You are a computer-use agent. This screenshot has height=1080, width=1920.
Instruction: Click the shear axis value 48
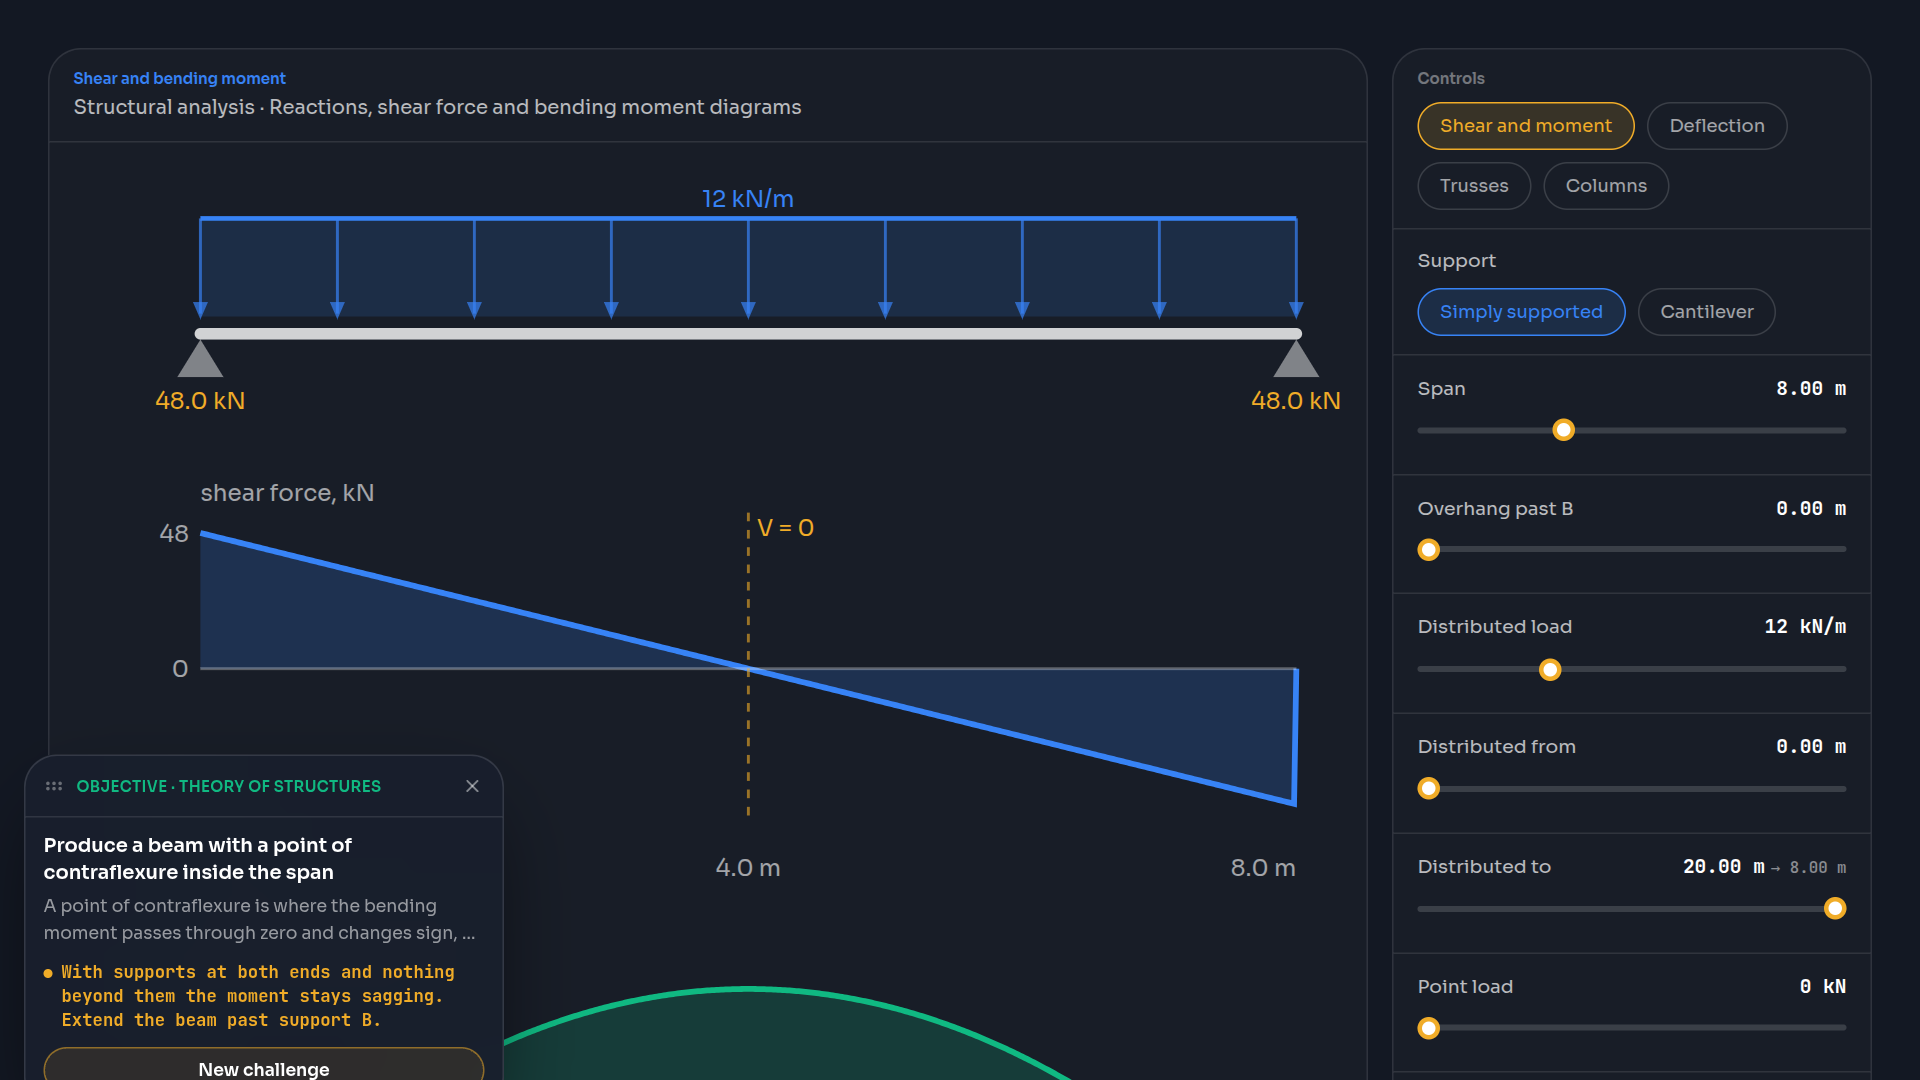174,534
